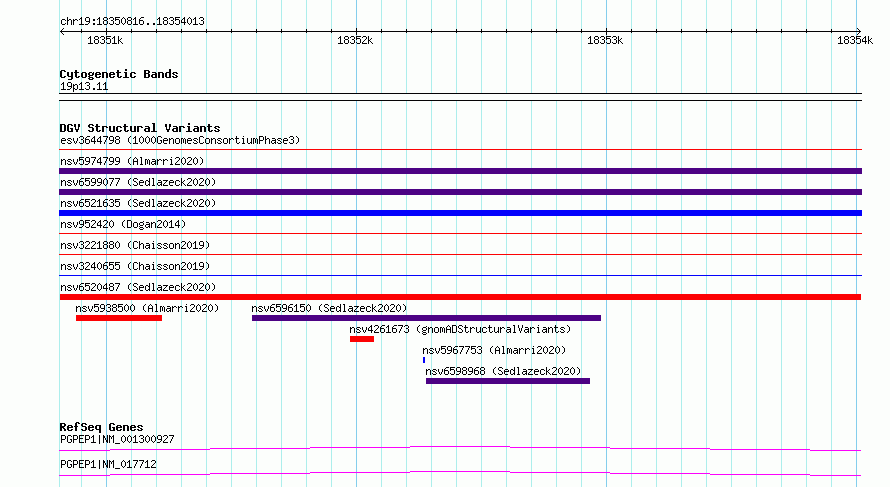Open variant nsv3240655 (Chaisson2019) label

coord(135,266)
